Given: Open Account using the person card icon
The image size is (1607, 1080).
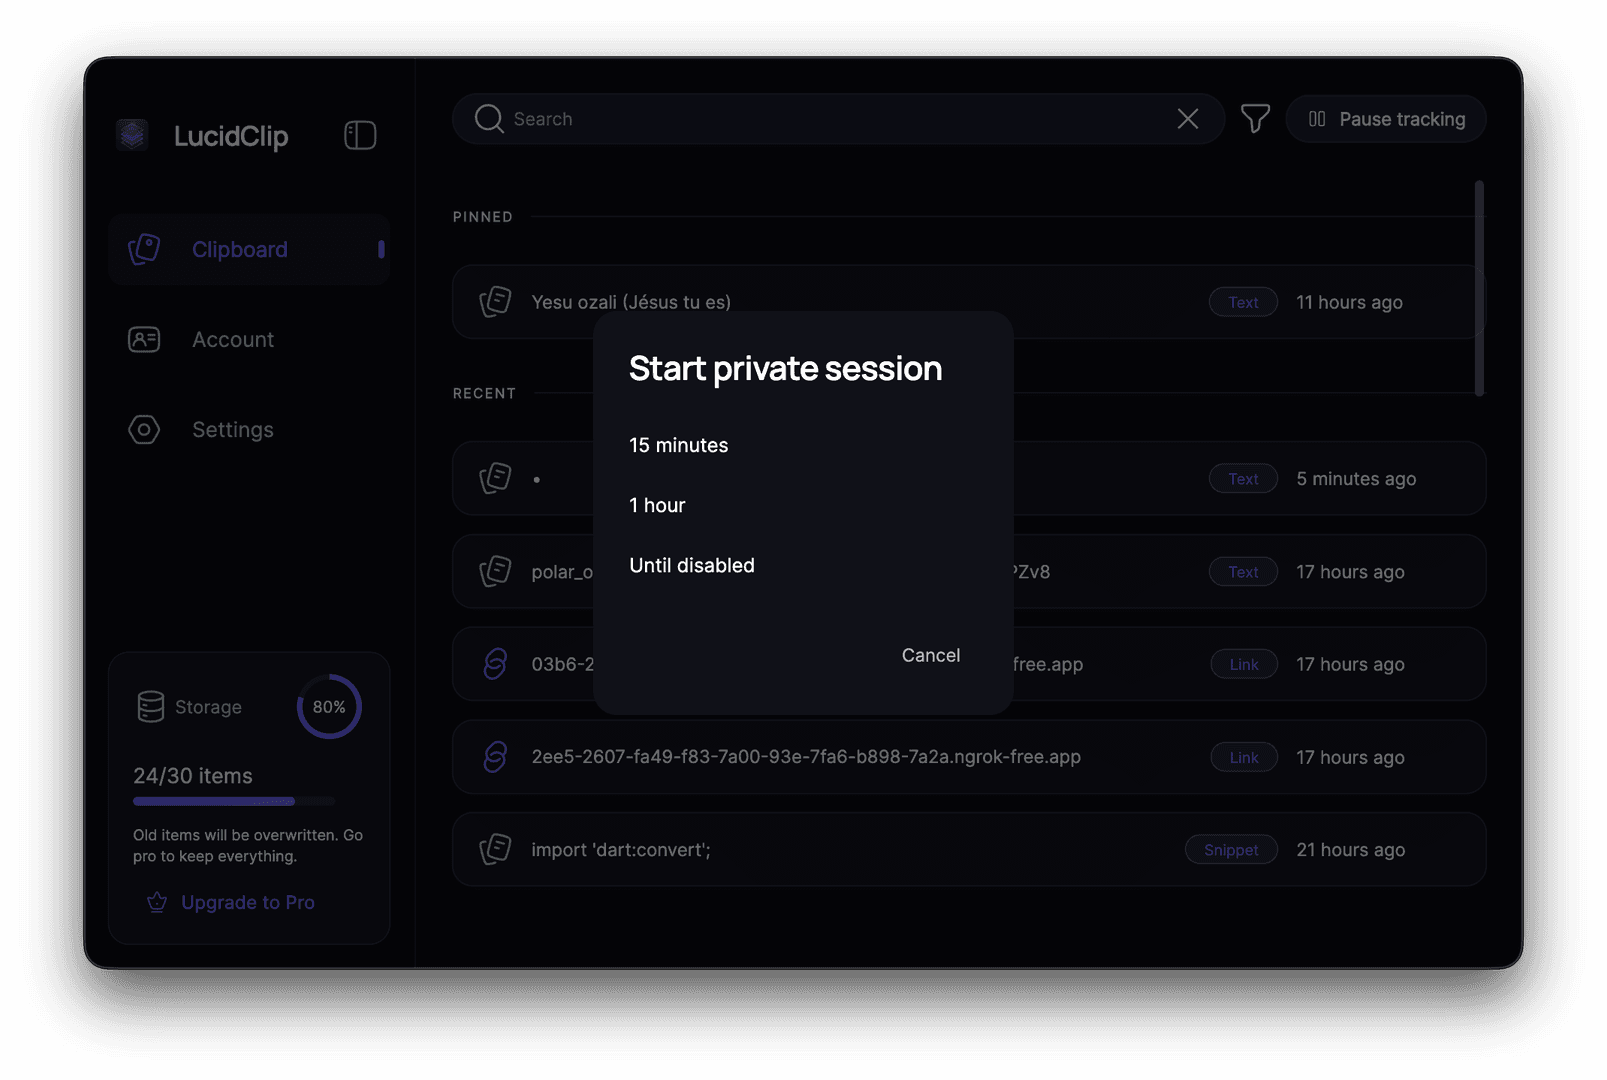Looking at the screenshot, I should click(143, 339).
